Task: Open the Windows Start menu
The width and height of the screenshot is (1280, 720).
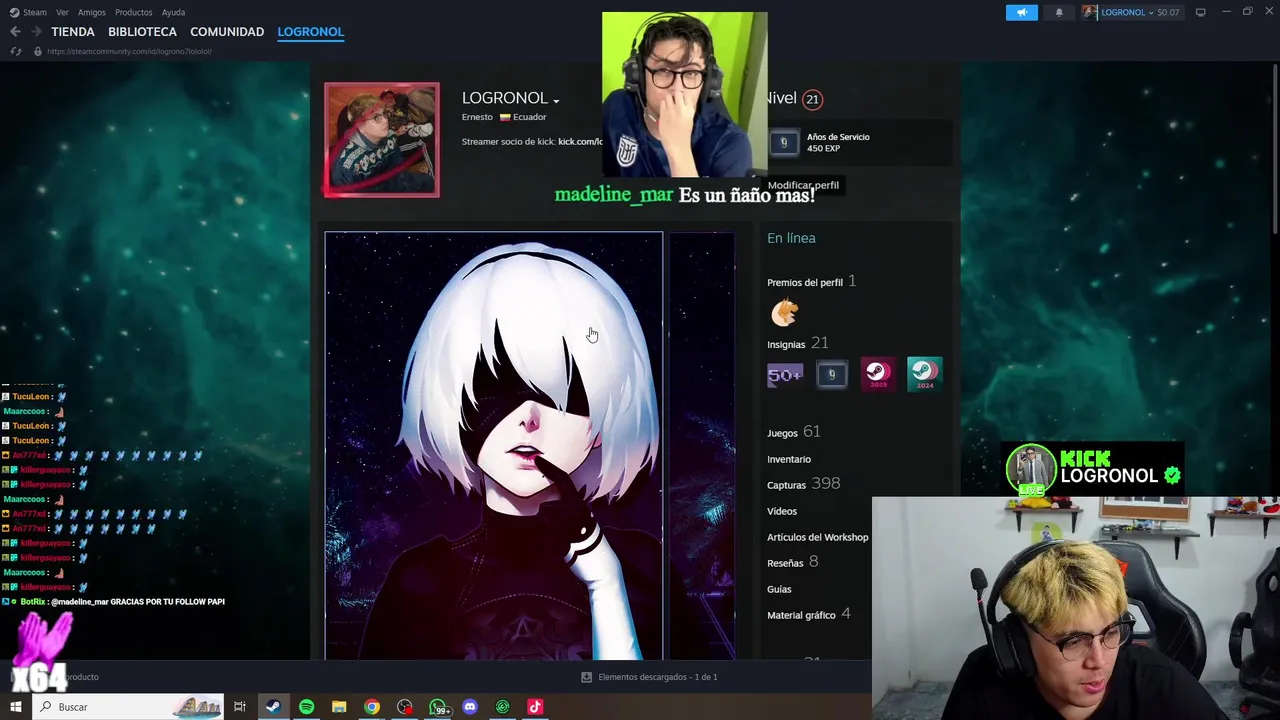Action: coord(15,707)
